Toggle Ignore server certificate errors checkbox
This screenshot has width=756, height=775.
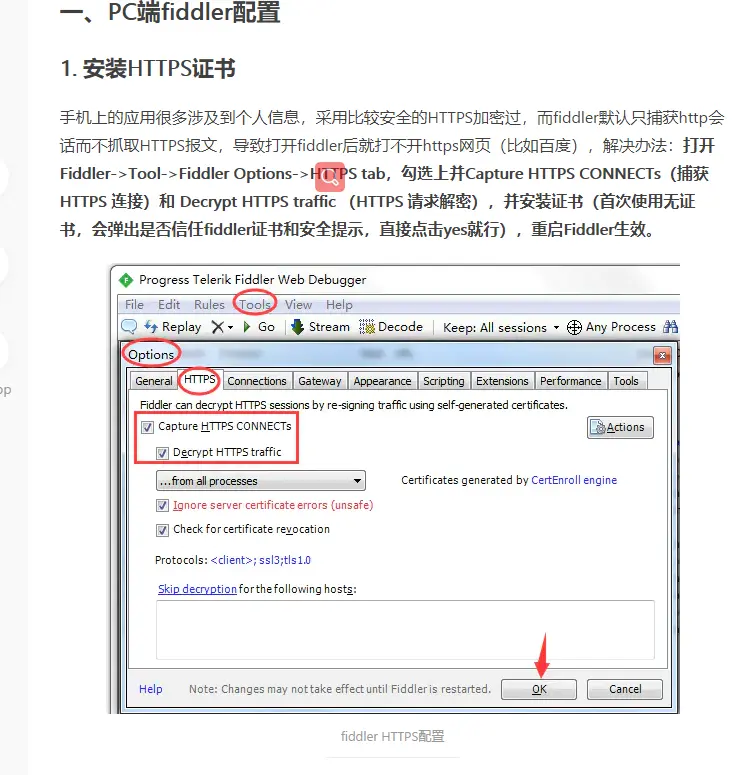point(162,505)
